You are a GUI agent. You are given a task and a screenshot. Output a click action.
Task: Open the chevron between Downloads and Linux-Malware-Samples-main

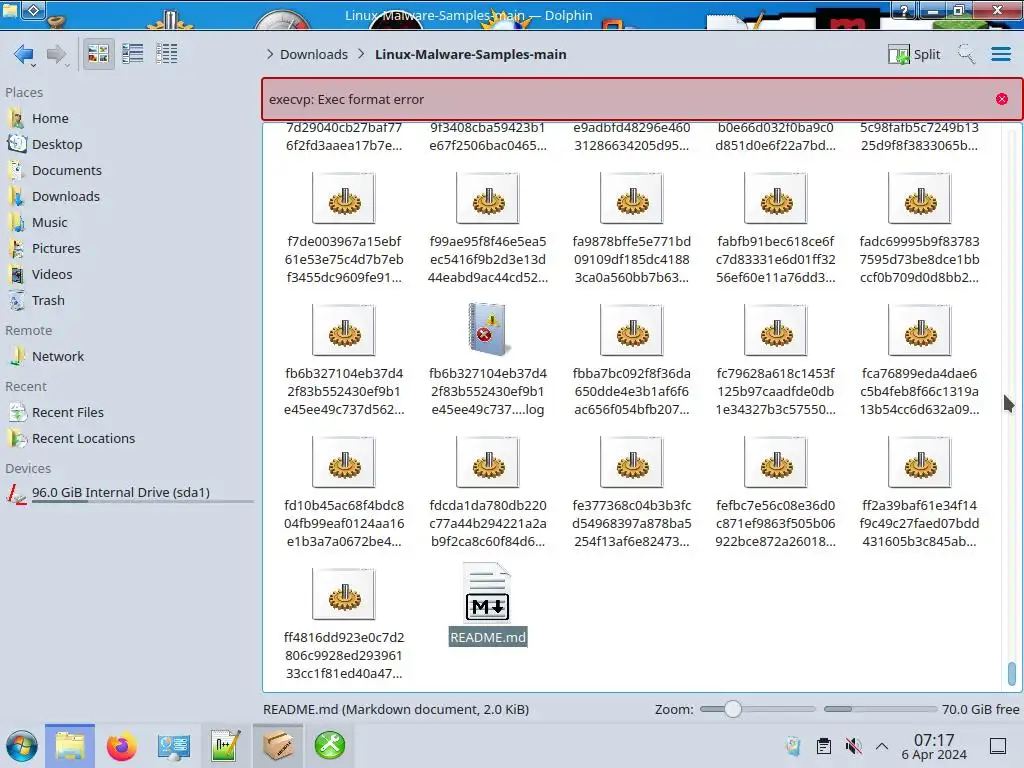[361, 54]
